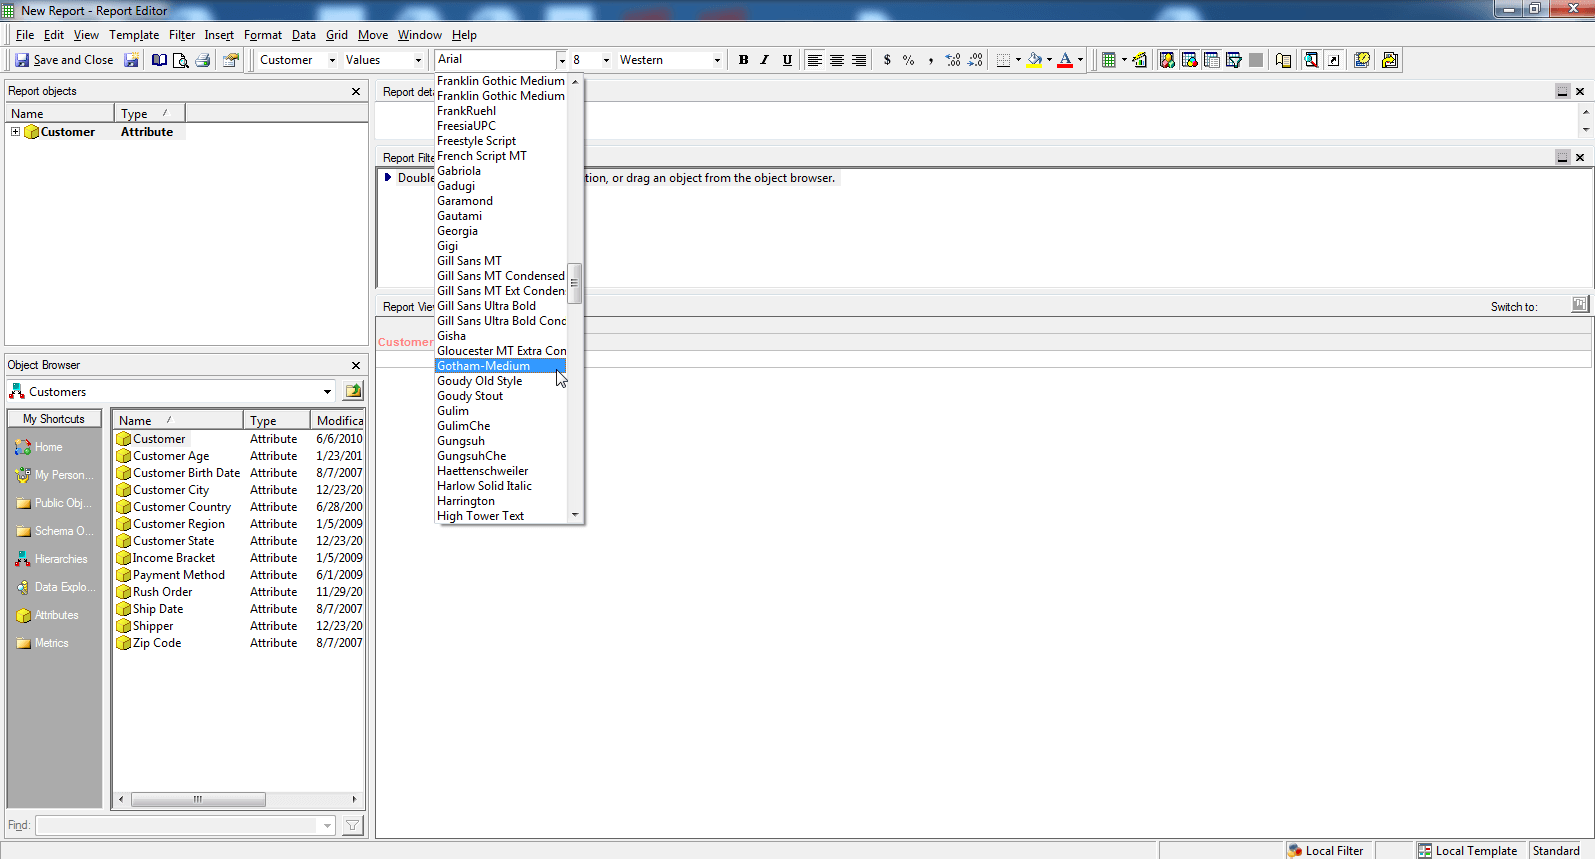1595x859 pixels.
Task: Click the Grid view toolbar icon
Action: tap(1109, 60)
